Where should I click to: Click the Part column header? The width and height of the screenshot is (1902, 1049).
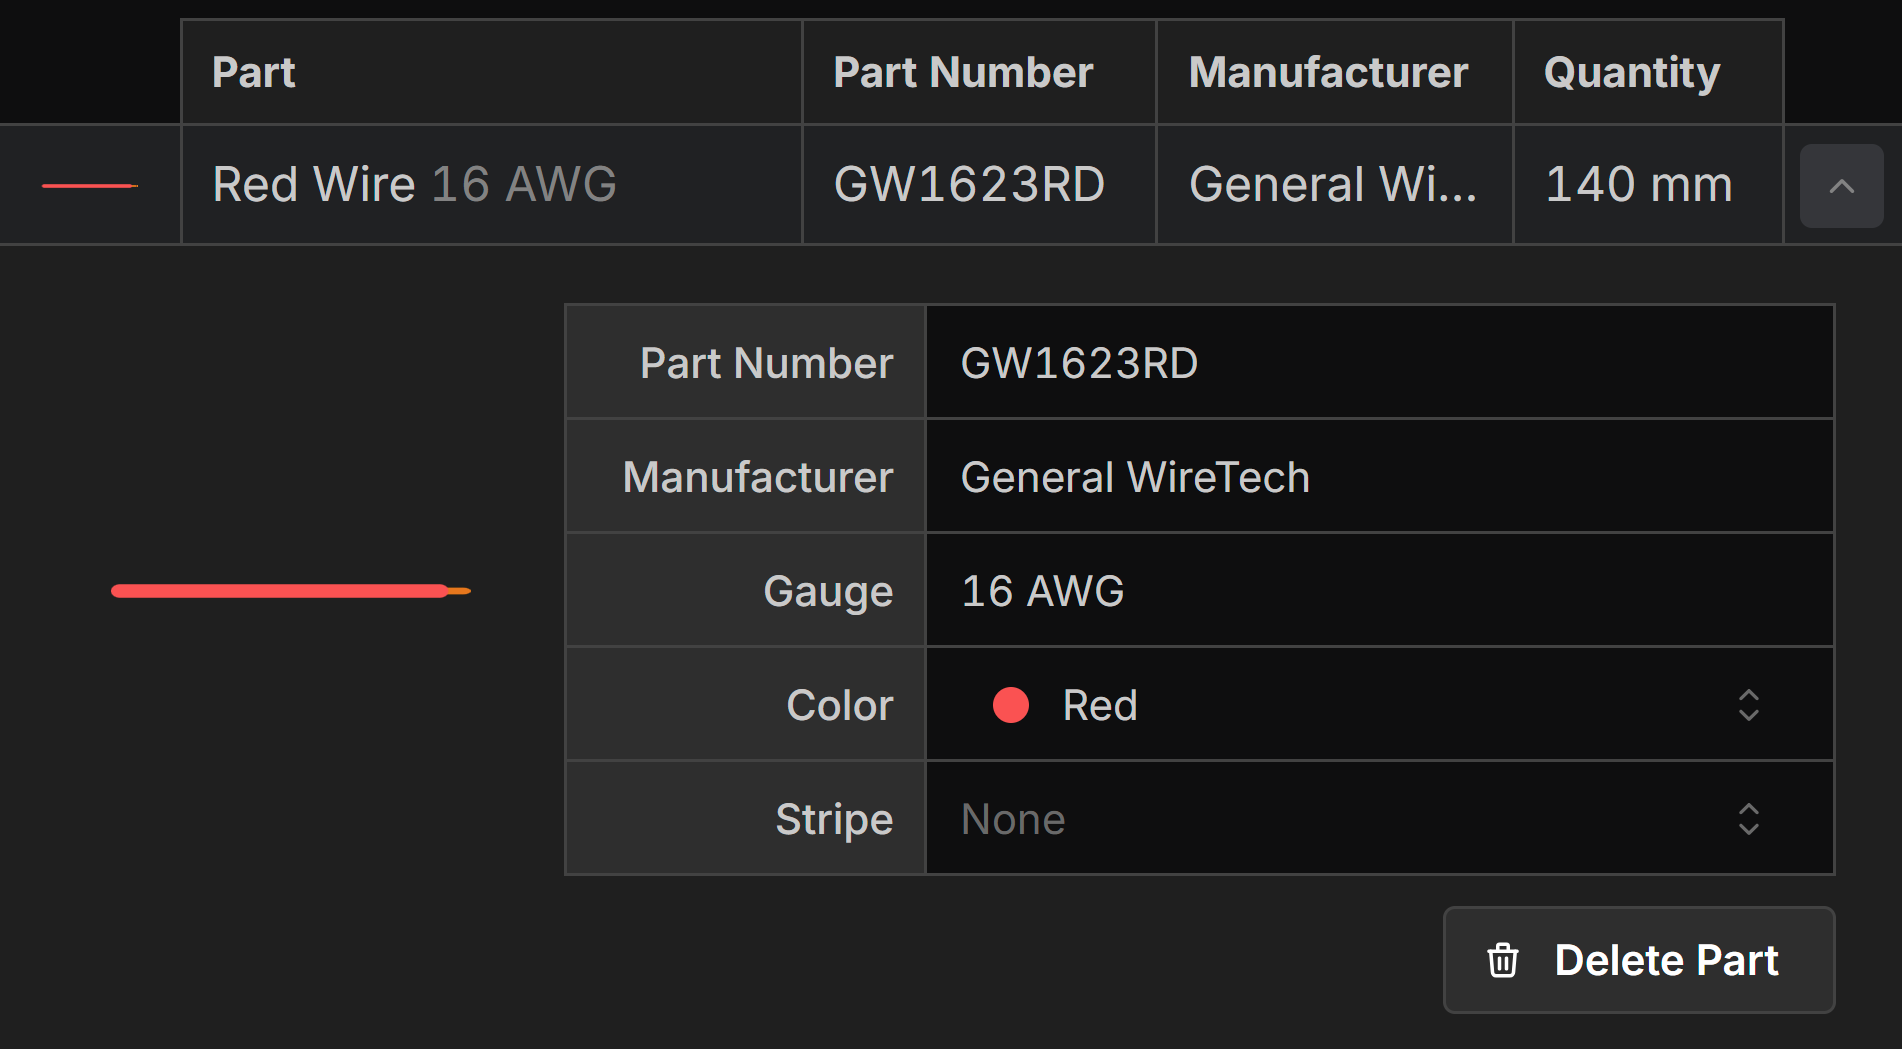click(x=254, y=72)
